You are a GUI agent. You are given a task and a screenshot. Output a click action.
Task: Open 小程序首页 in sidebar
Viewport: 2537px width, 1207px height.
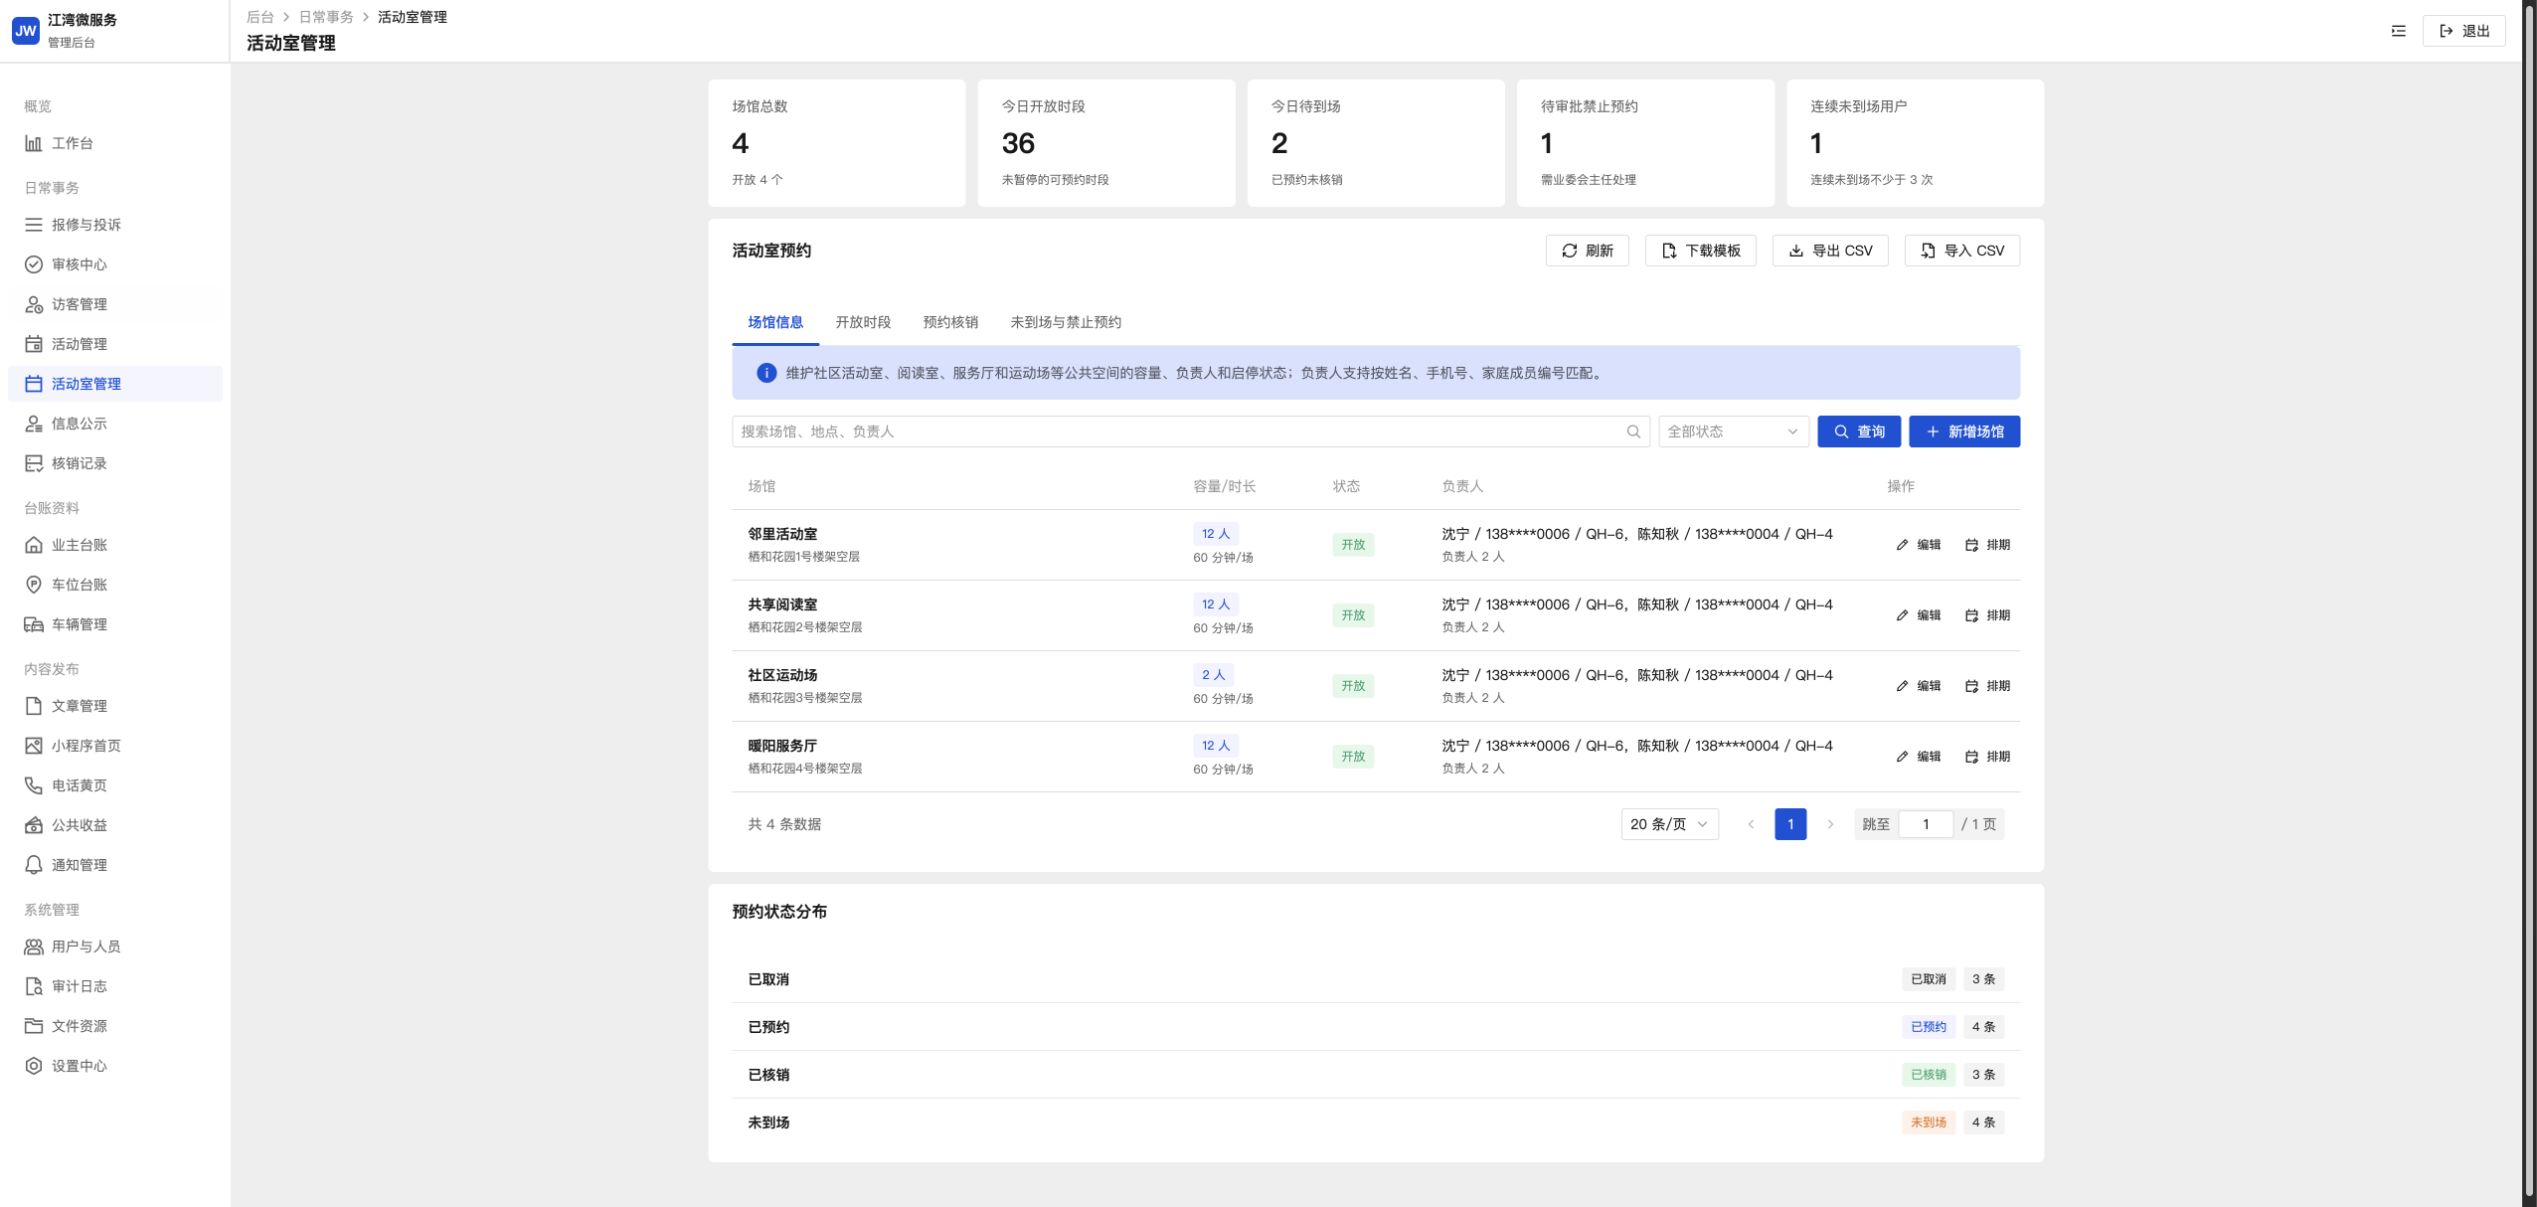(115, 746)
